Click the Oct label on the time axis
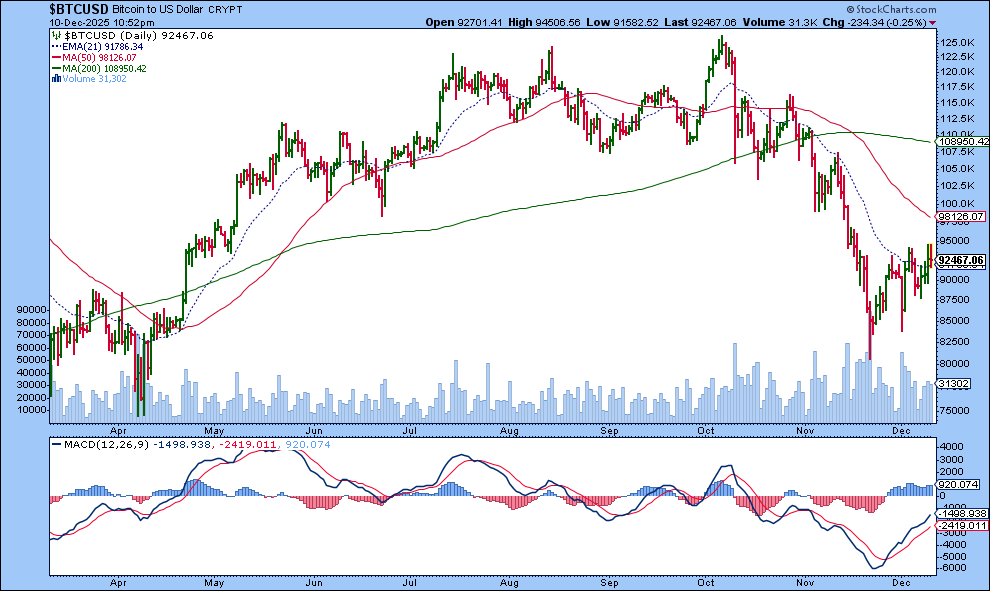Screen dimensions: 990x591 pos(706,581)
